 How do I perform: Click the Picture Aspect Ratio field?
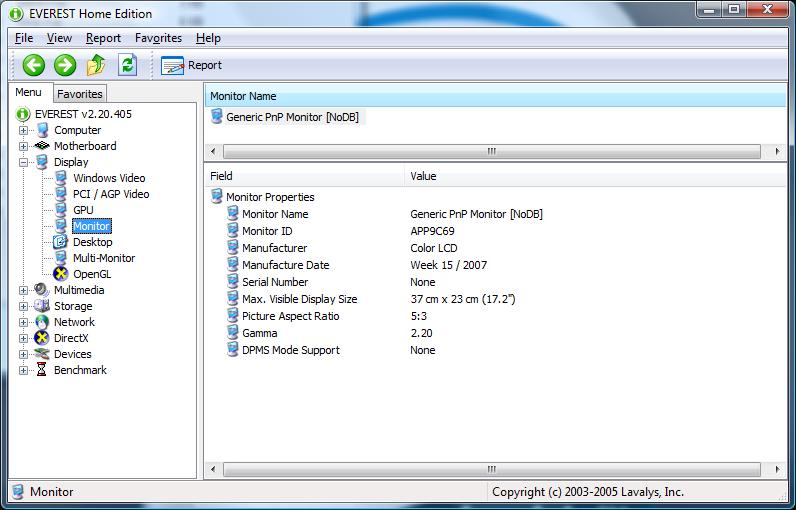point(291,316)
